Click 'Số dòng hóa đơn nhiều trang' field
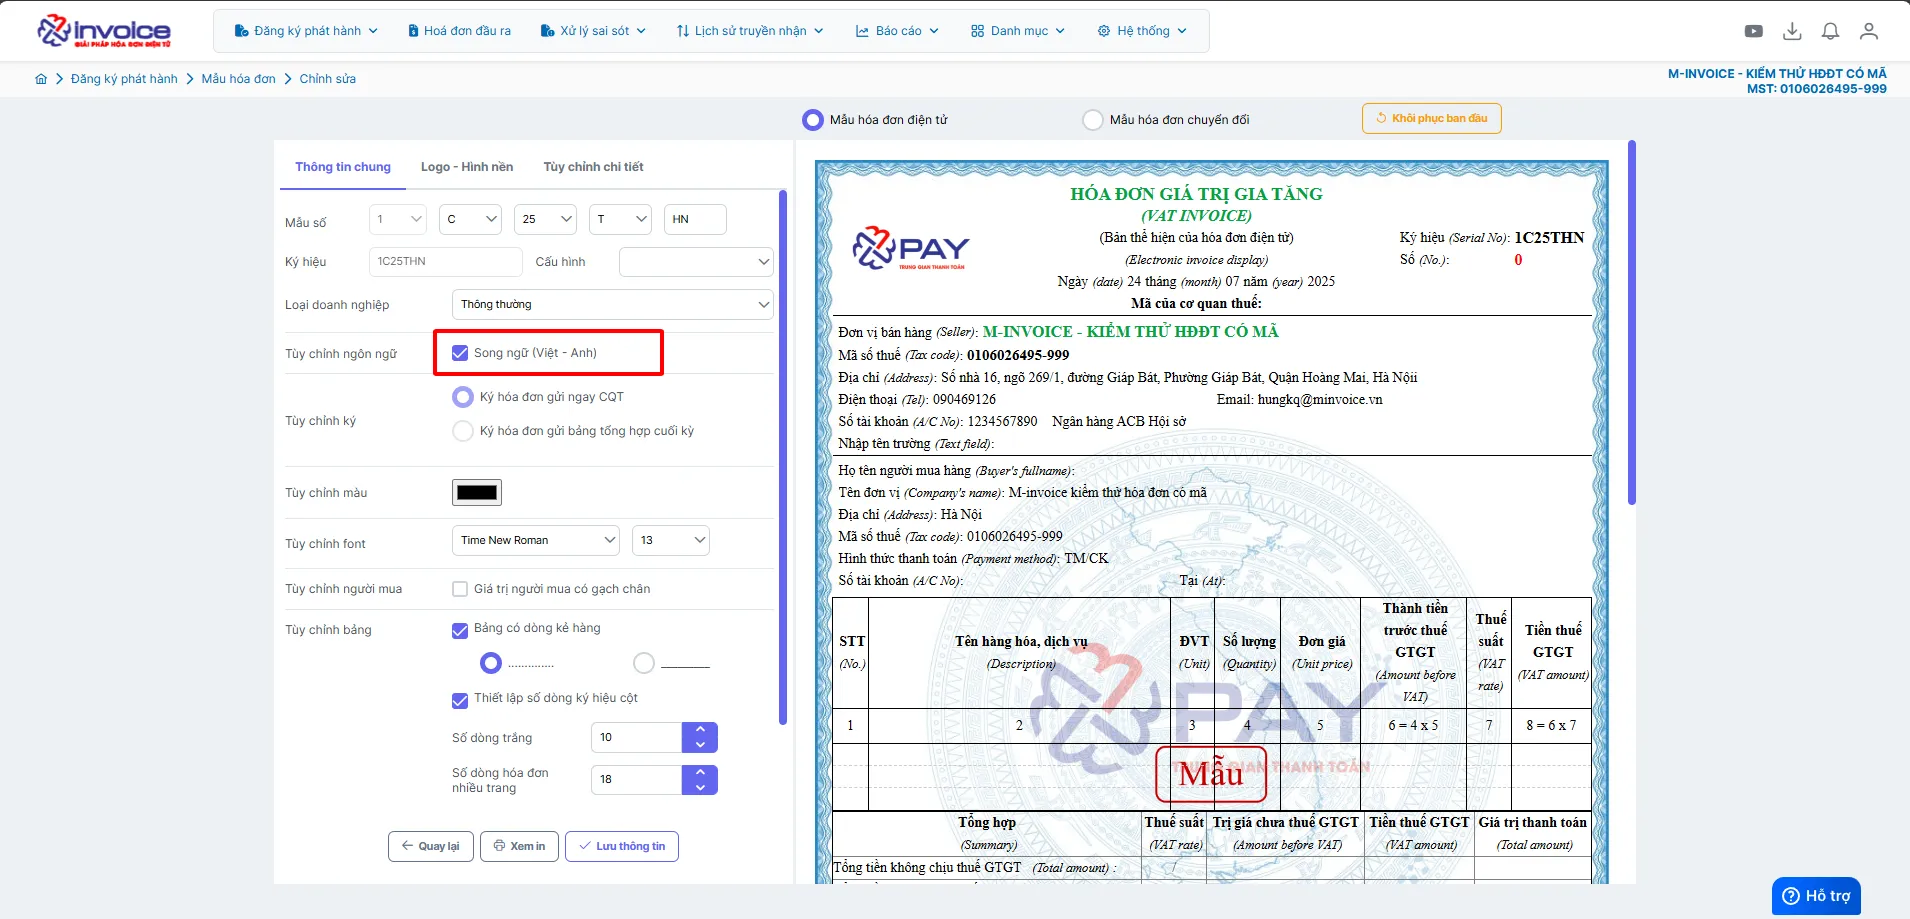The height and width of the screenshot is (919, 1910). click(x=637, y=780)
